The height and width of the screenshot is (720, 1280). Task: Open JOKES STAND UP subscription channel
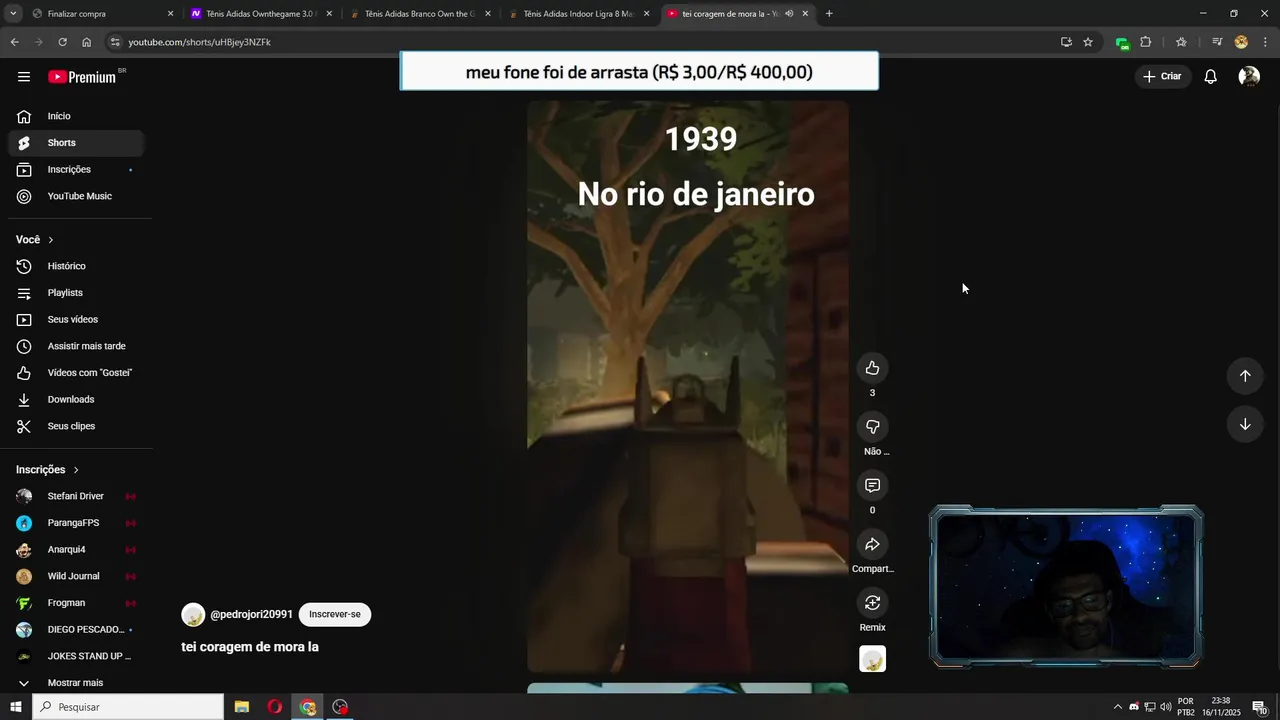point(76,656)
